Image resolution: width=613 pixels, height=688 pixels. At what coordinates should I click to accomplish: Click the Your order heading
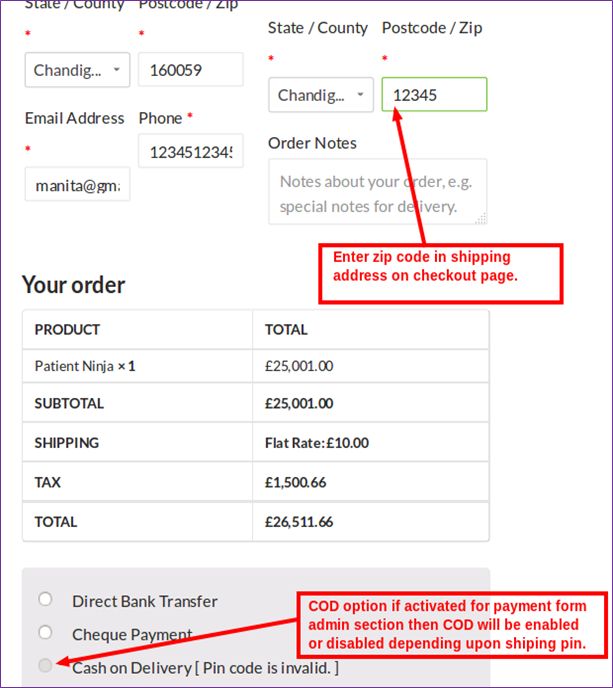coord(73,285)
